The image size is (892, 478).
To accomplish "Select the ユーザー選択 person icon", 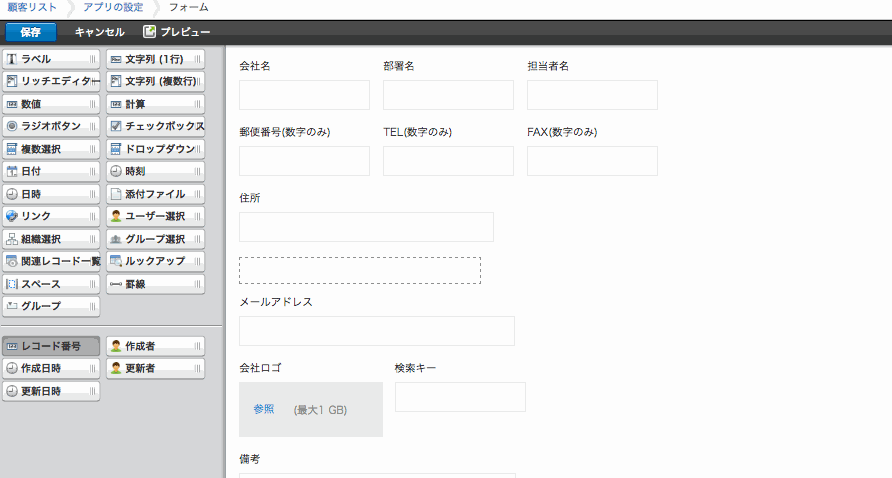I will pyautogui.click(x=115, y=216).
